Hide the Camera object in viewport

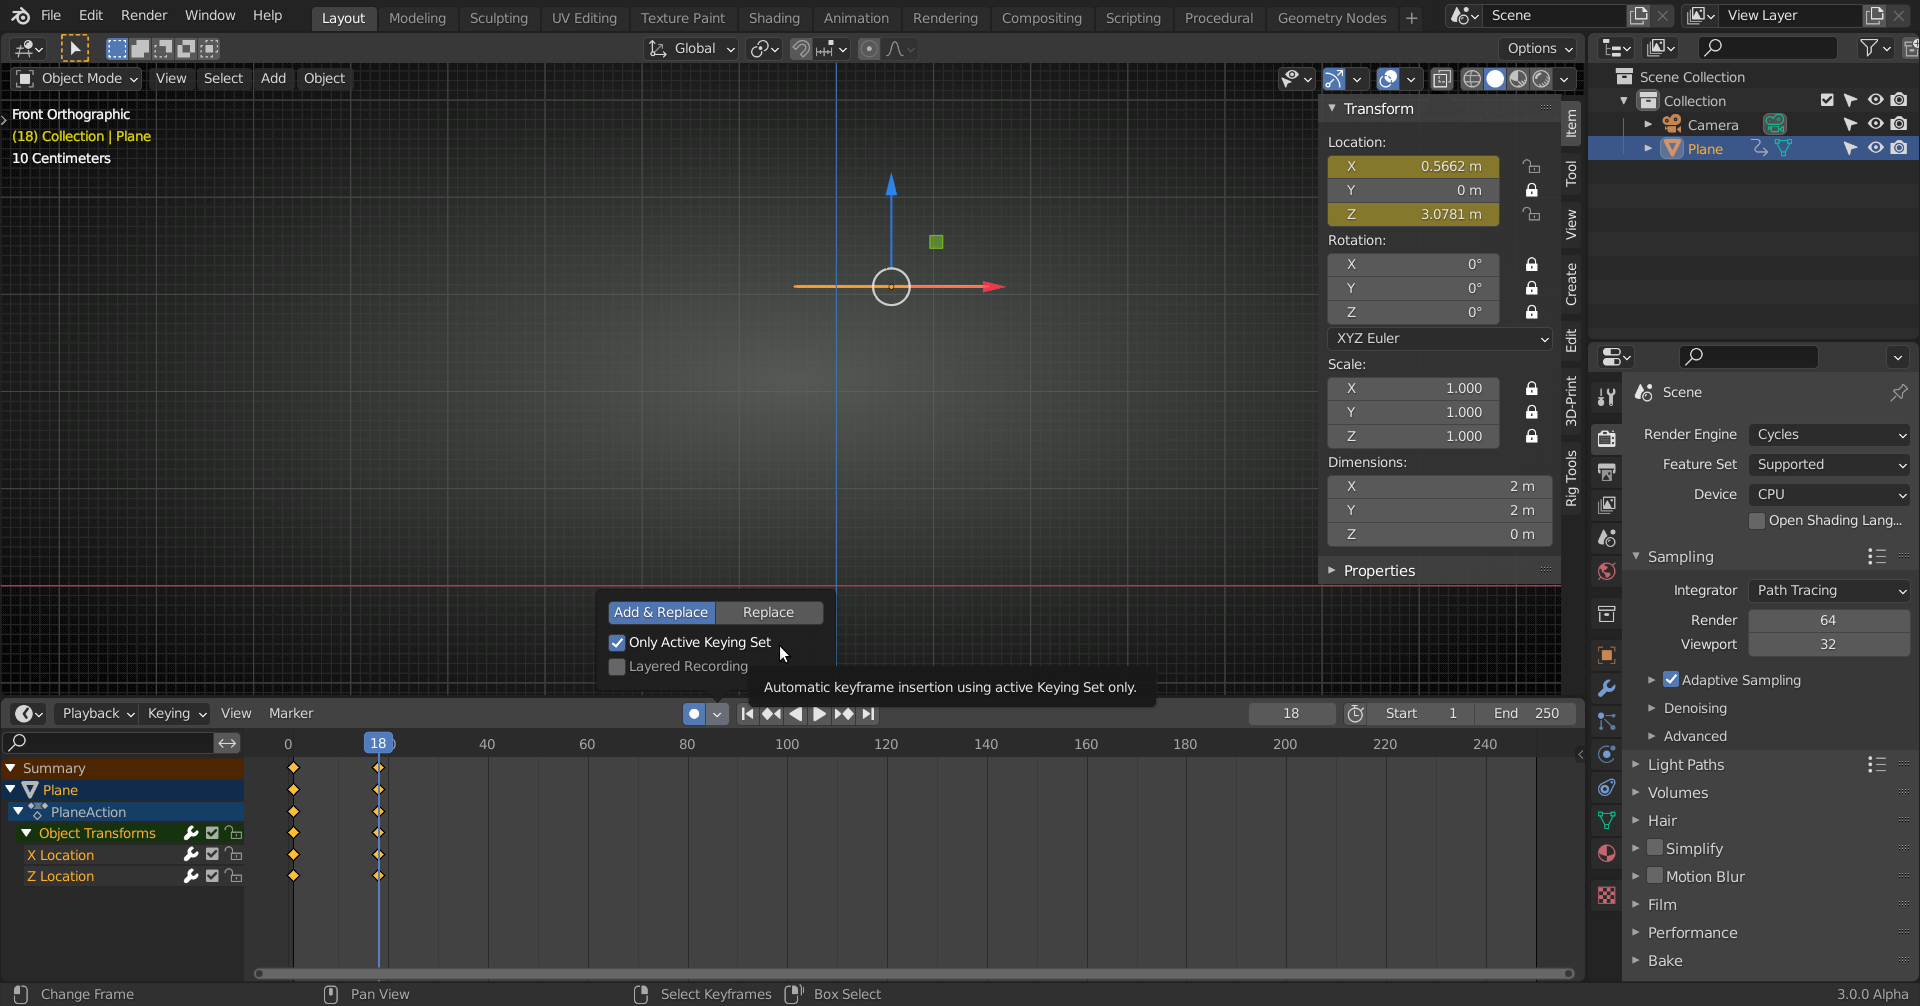tap(1876, 125)
